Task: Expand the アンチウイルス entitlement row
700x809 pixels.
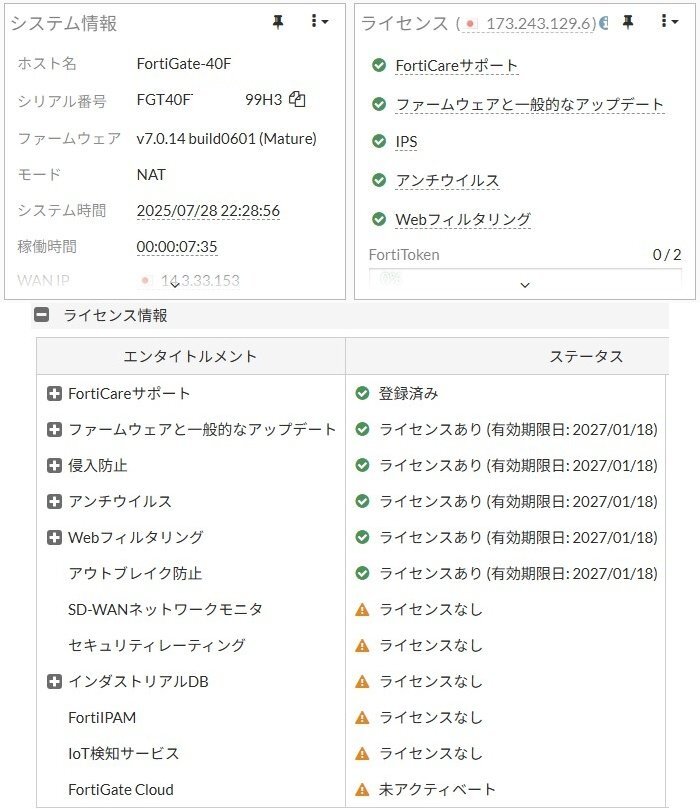Action: click(x=55, y=501)
